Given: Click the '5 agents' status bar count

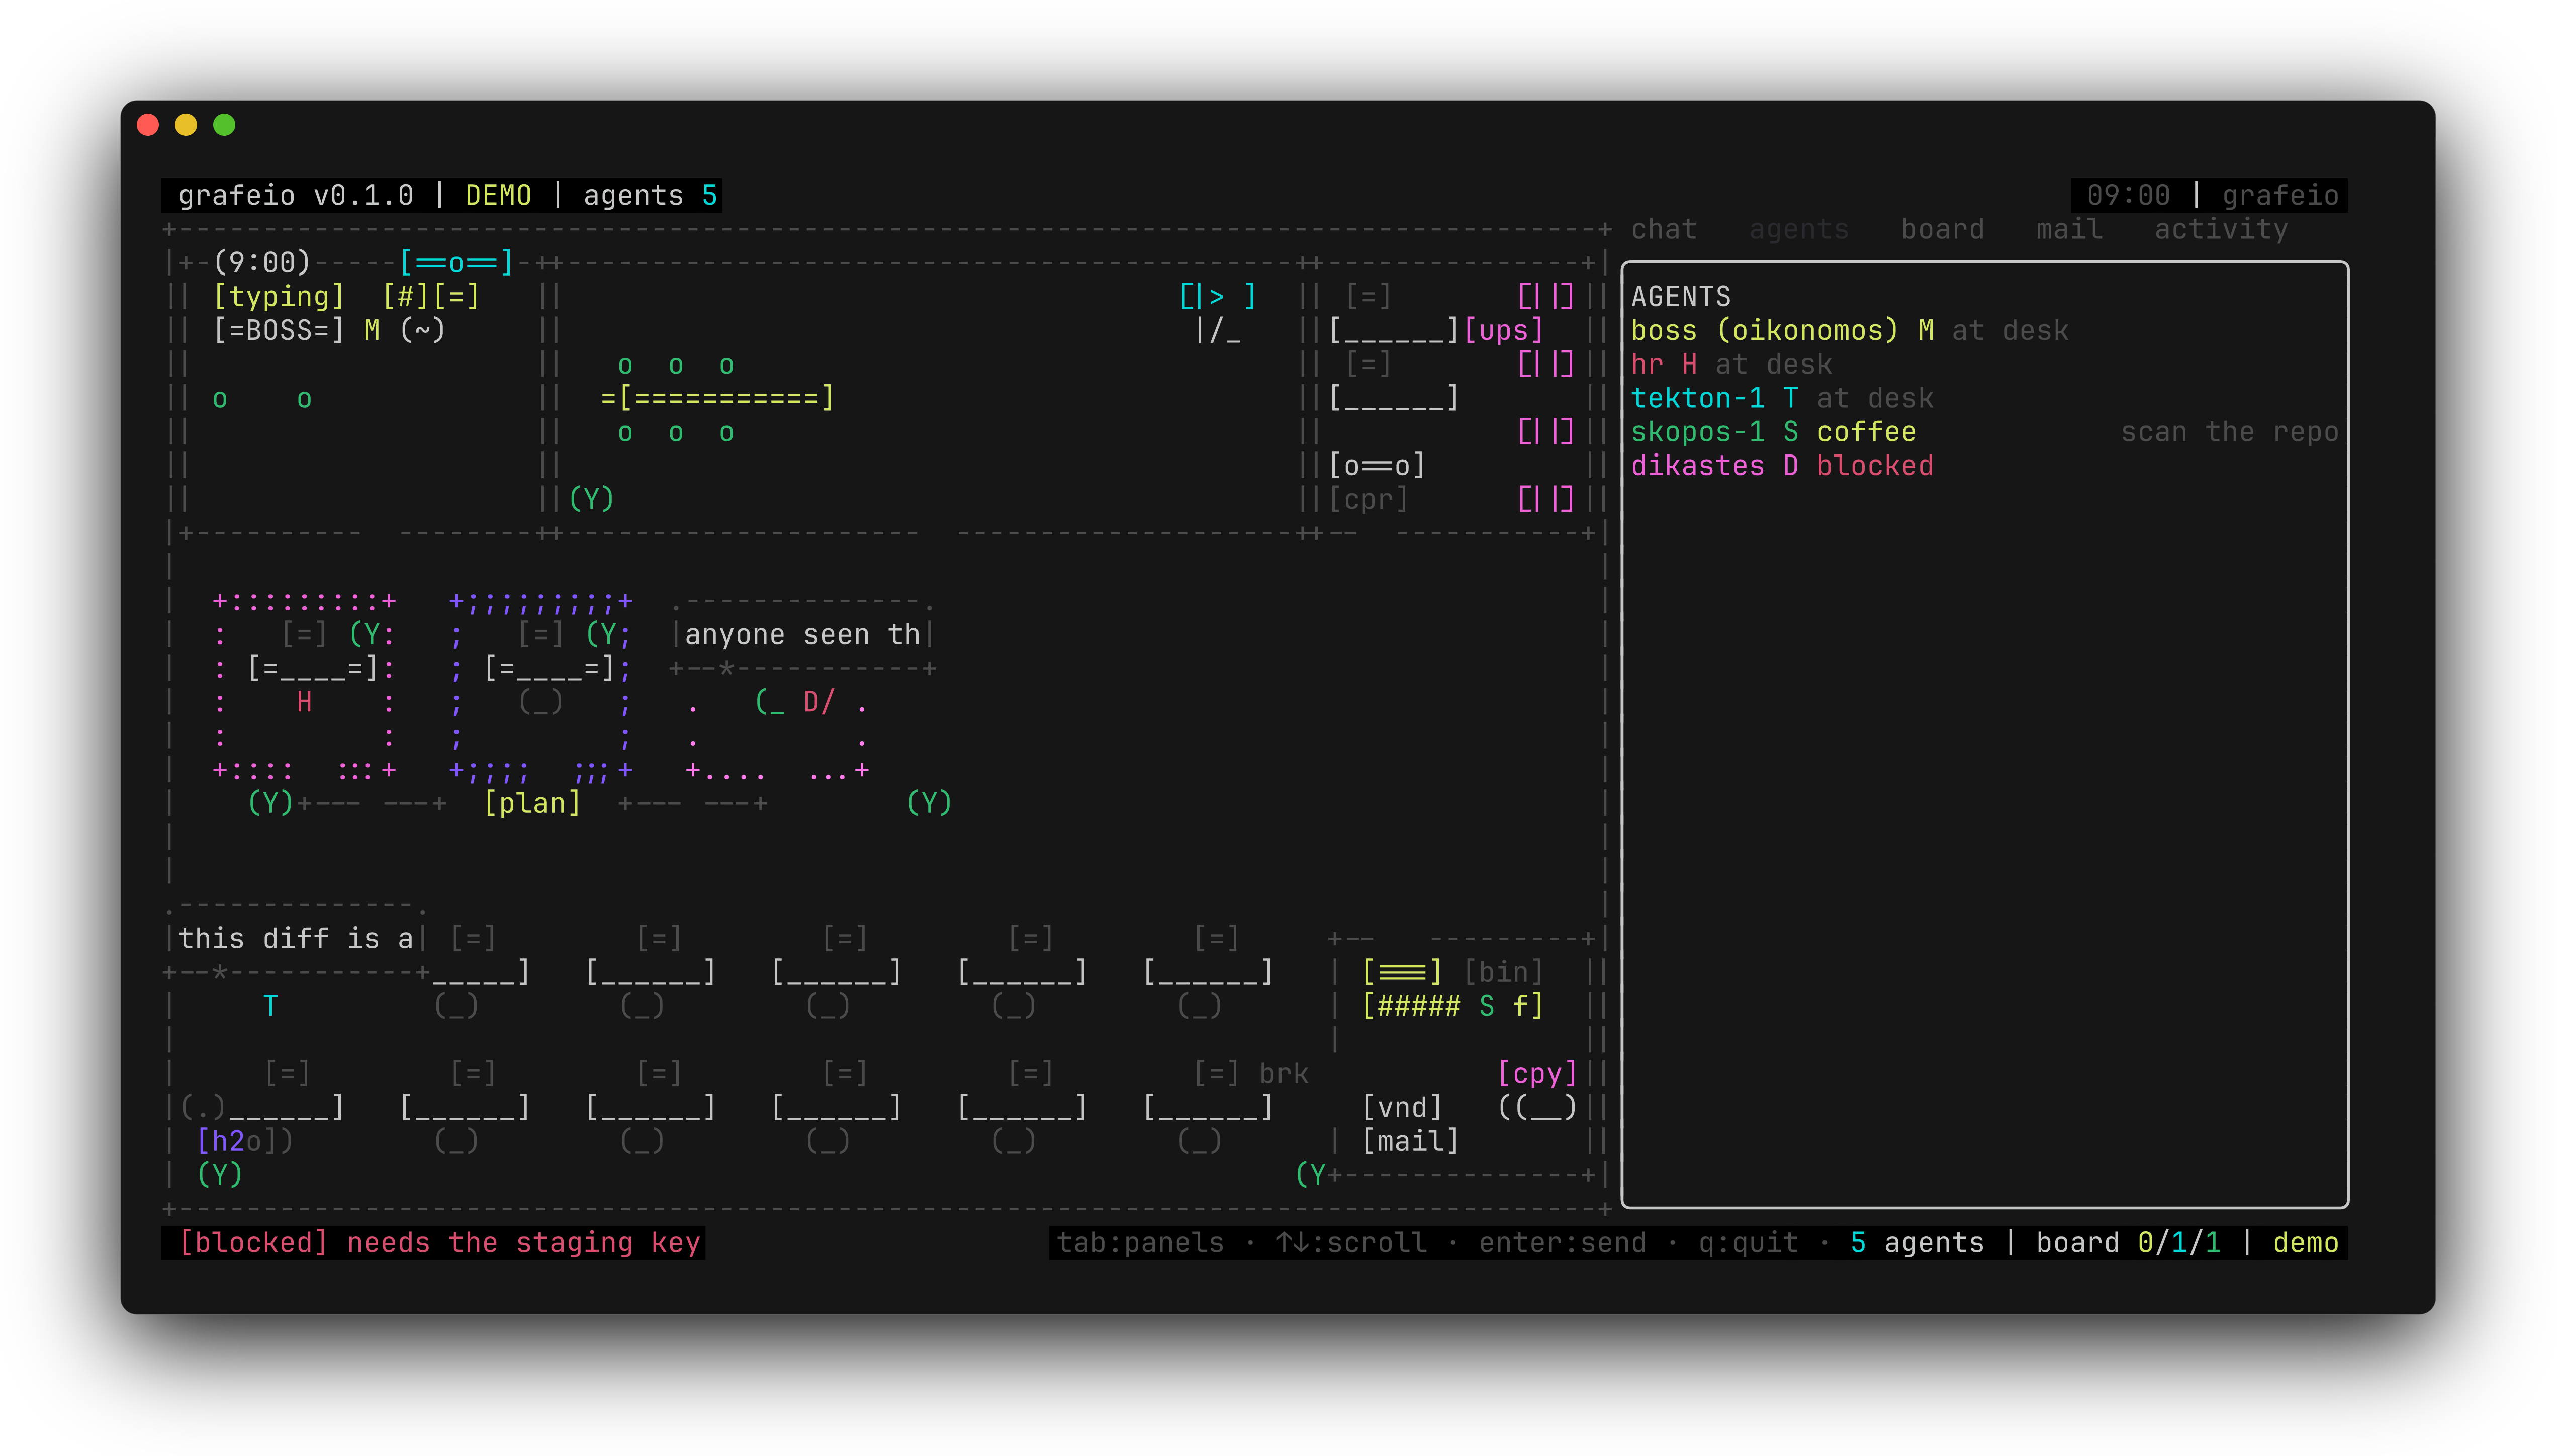Looking at the screenshot, I should 1917,1243.
